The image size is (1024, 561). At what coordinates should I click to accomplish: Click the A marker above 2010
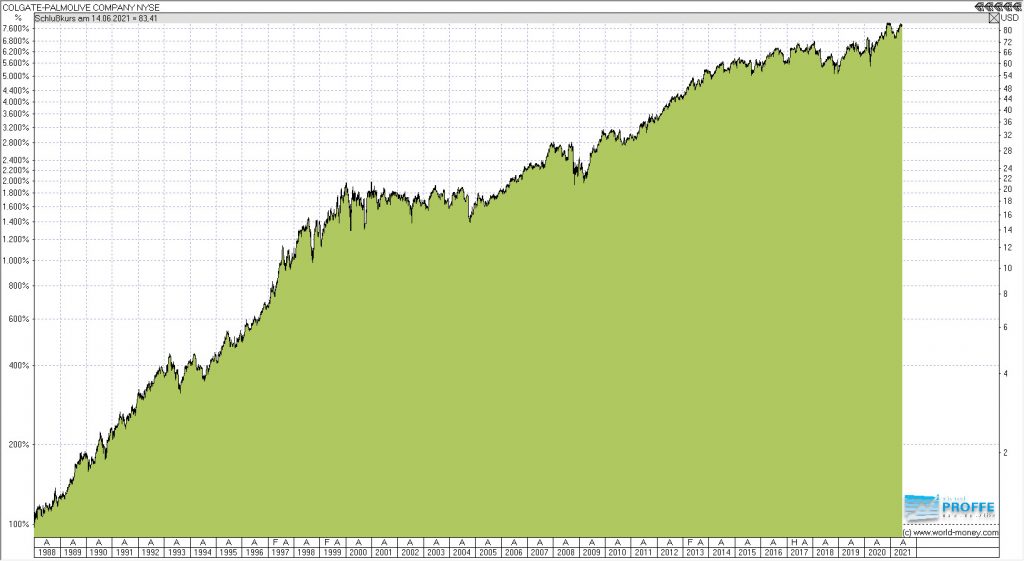[617, 542]
